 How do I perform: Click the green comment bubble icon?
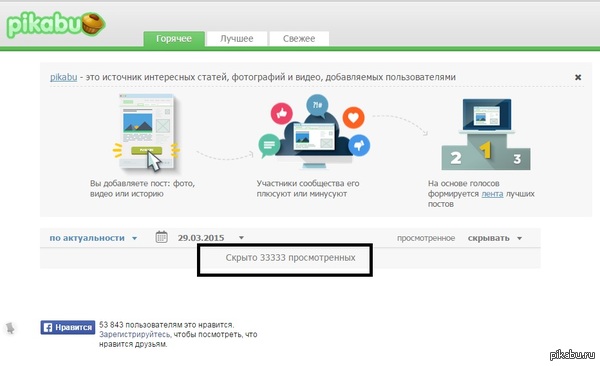(269, 145)
